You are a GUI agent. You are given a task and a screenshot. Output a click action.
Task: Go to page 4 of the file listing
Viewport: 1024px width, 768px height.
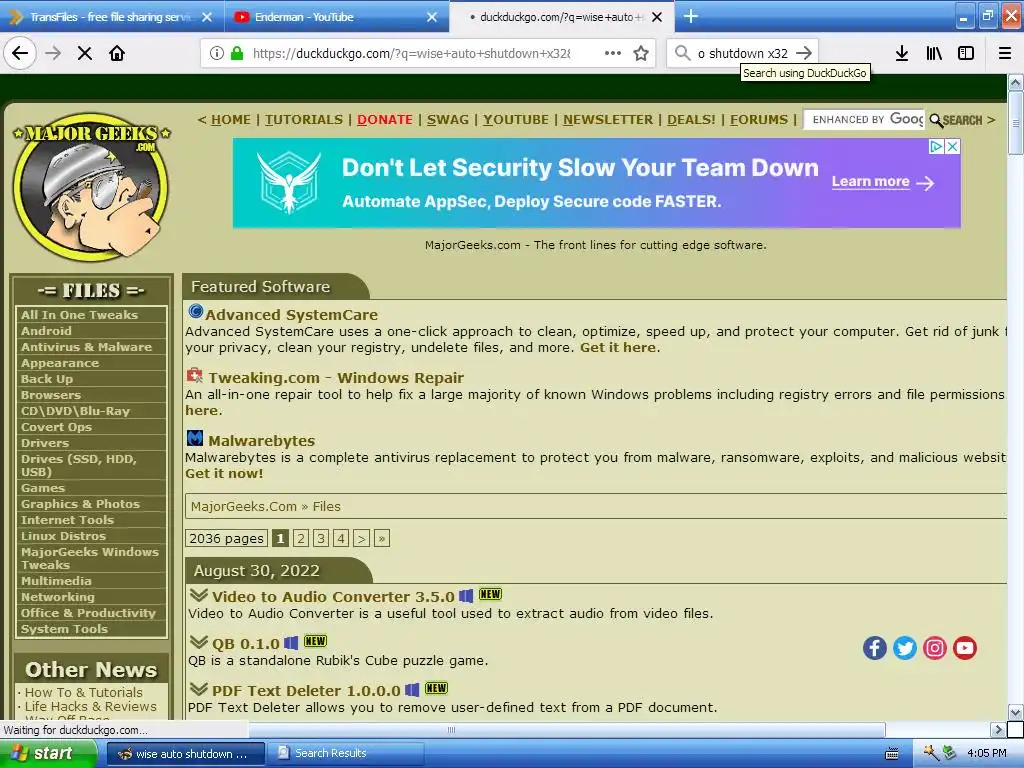click(341, 538)
